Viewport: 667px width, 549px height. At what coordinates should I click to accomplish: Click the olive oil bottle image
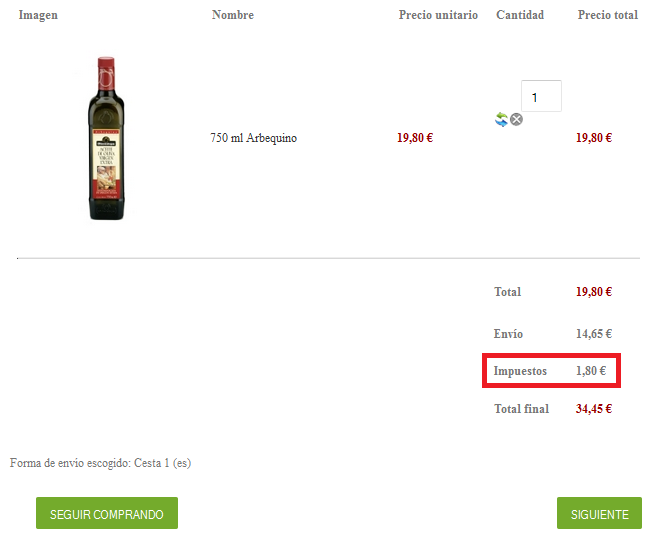[x=105, y=138]
